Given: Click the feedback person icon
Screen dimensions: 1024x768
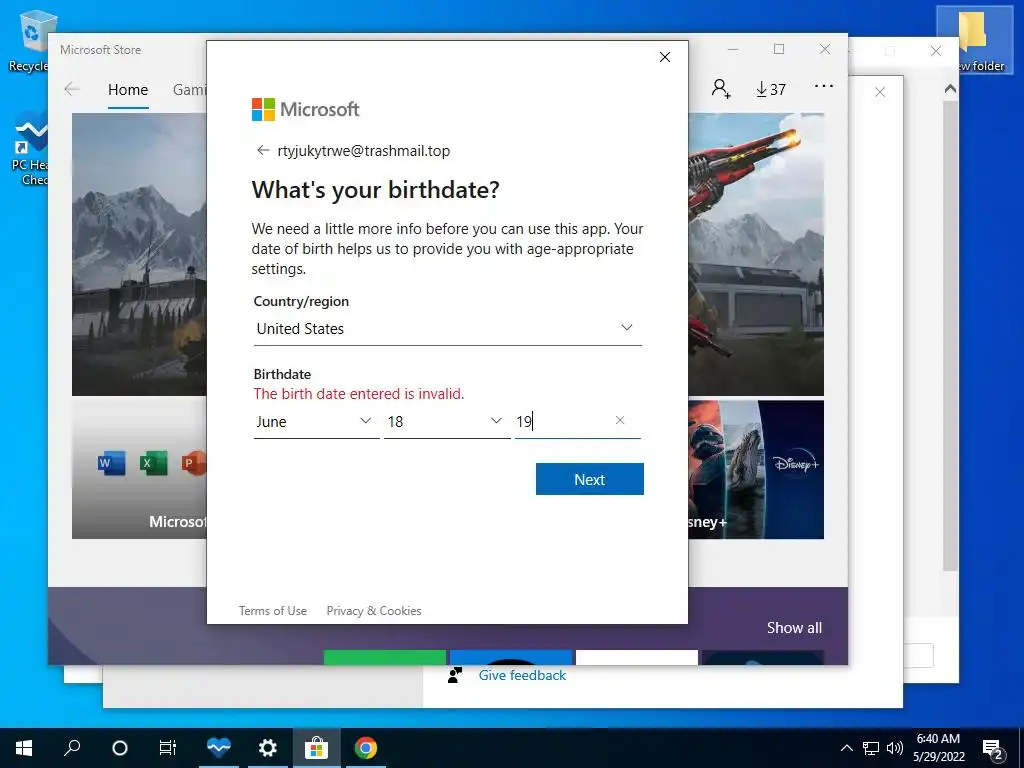Looking at the screenshot, I should click(455, 675).
